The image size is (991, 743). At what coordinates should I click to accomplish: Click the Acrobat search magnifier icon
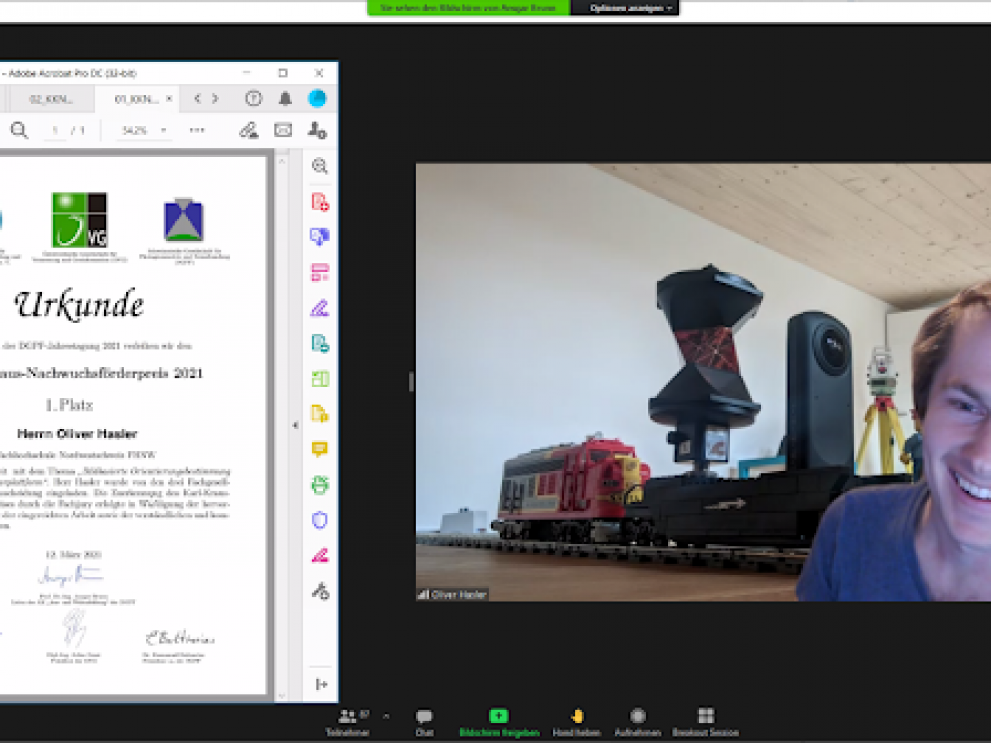tap(19, 130)
